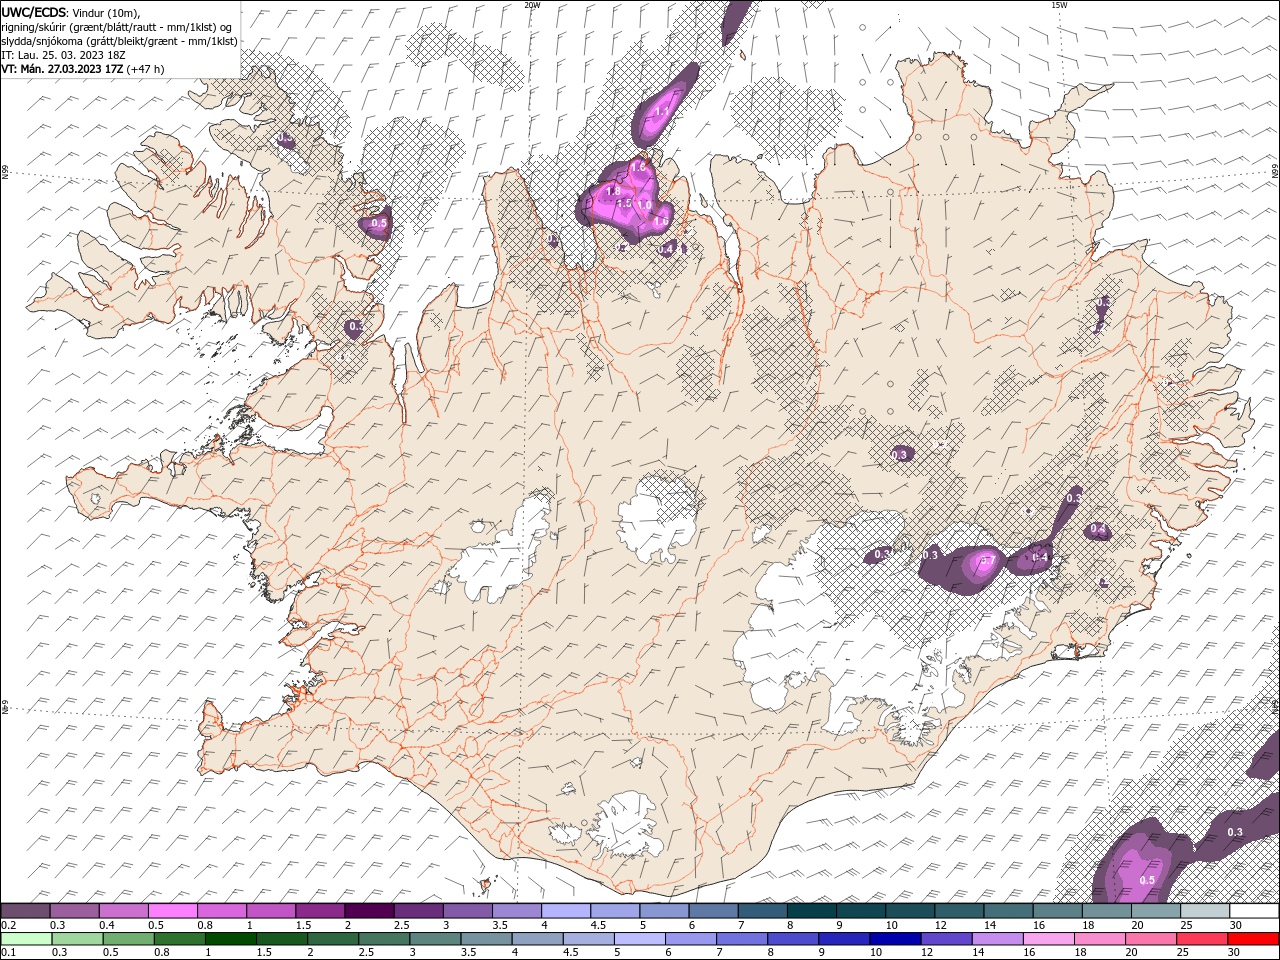Click the 'IT: Lau. 25. 03. 2023 18Z' line
Image resolution: width=1280 pixels, height=960 pixels.
click(x=61, y=55)
